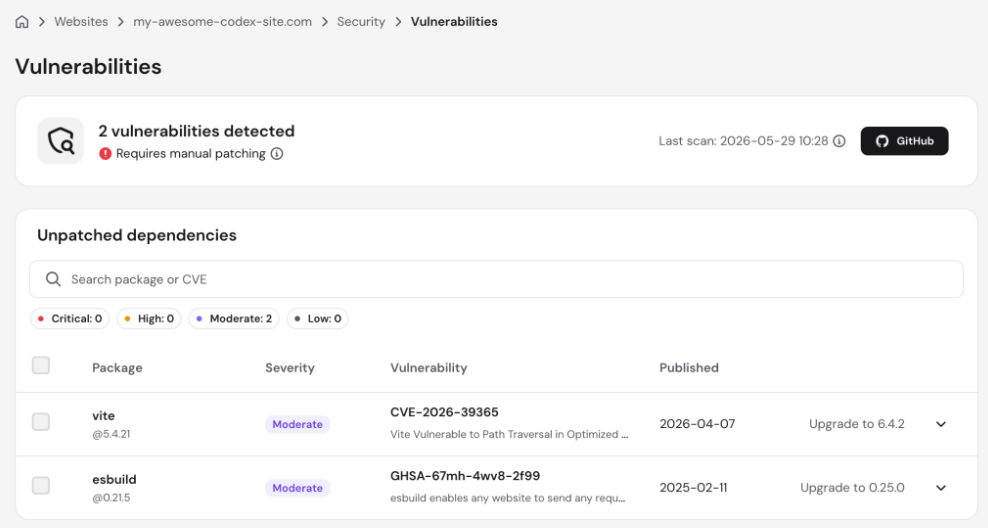Expand the vite vulnerability row chevron

pos(941,424)
